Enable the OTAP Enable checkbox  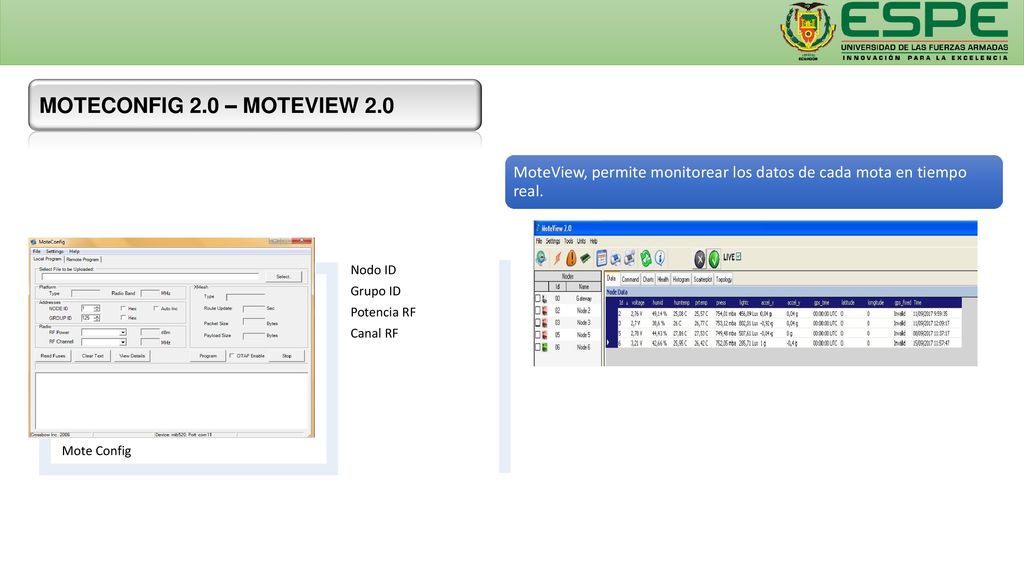tap(231, 355)
